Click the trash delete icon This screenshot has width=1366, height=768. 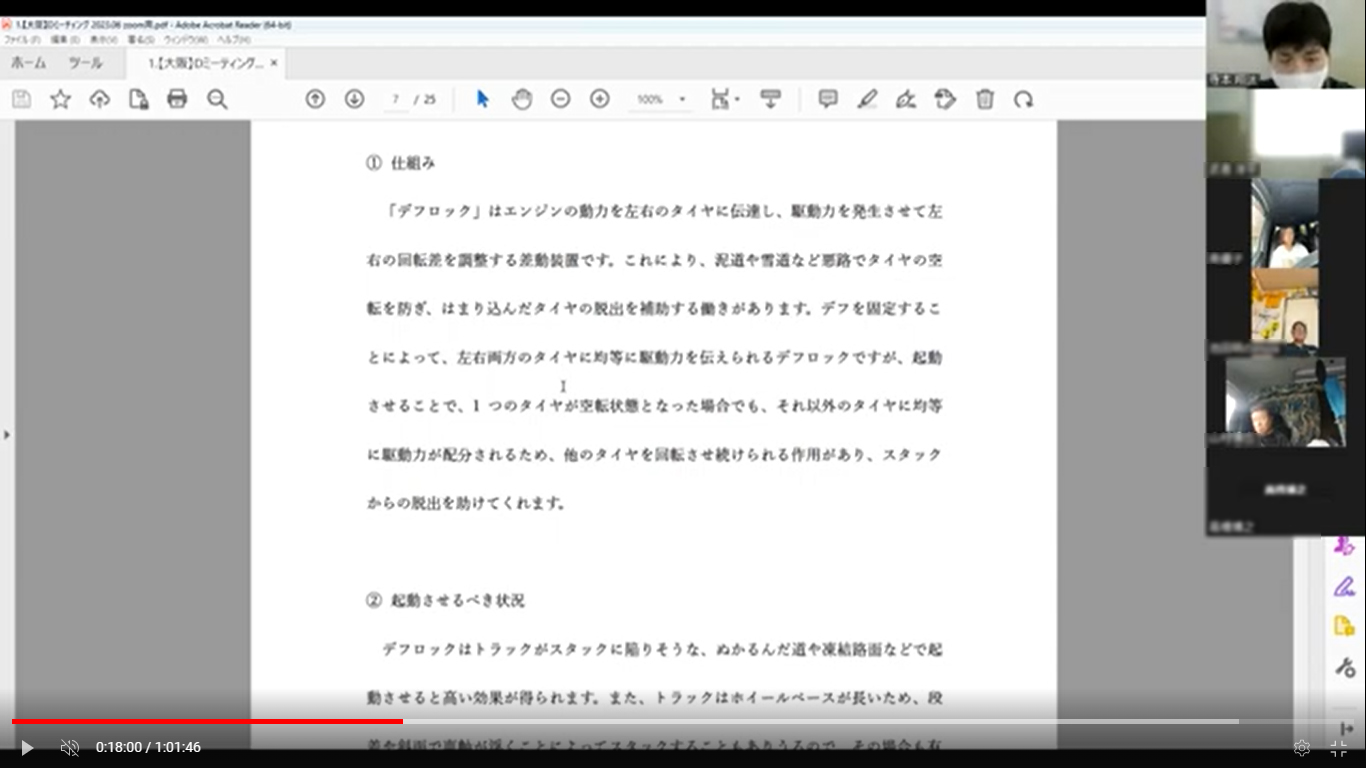(985, 99)
